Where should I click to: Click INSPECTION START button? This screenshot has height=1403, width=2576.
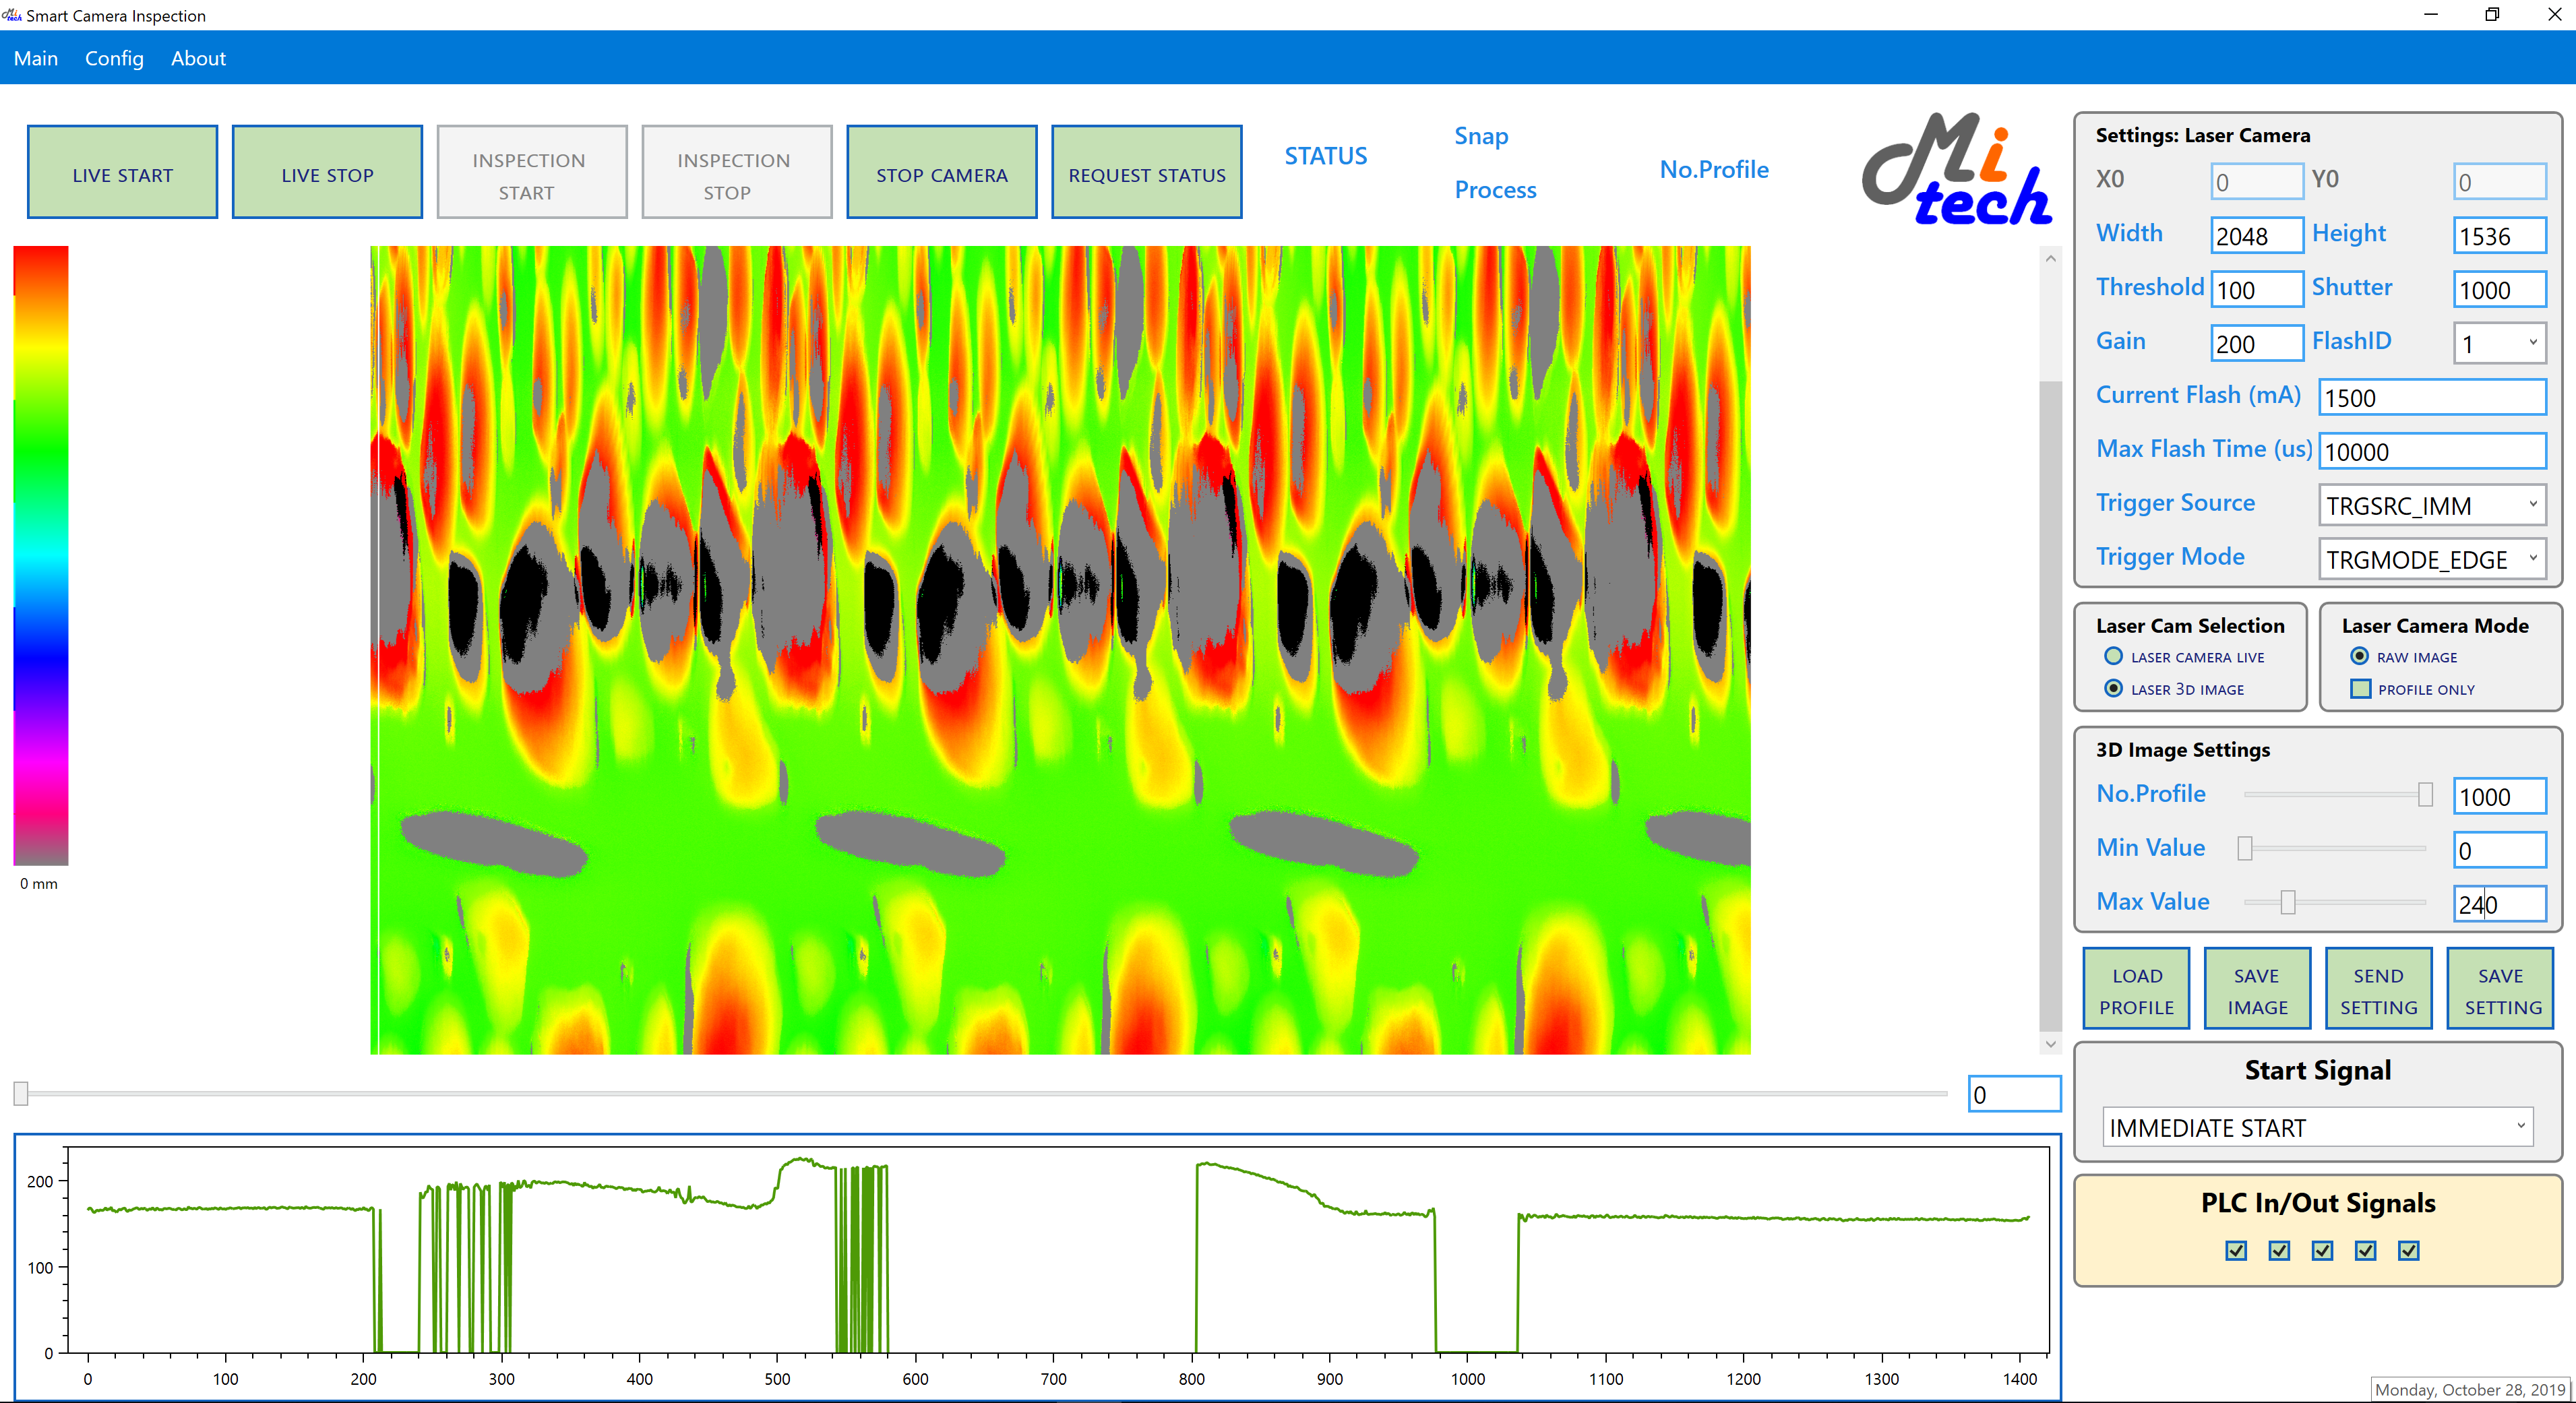[x=532, y=172]
